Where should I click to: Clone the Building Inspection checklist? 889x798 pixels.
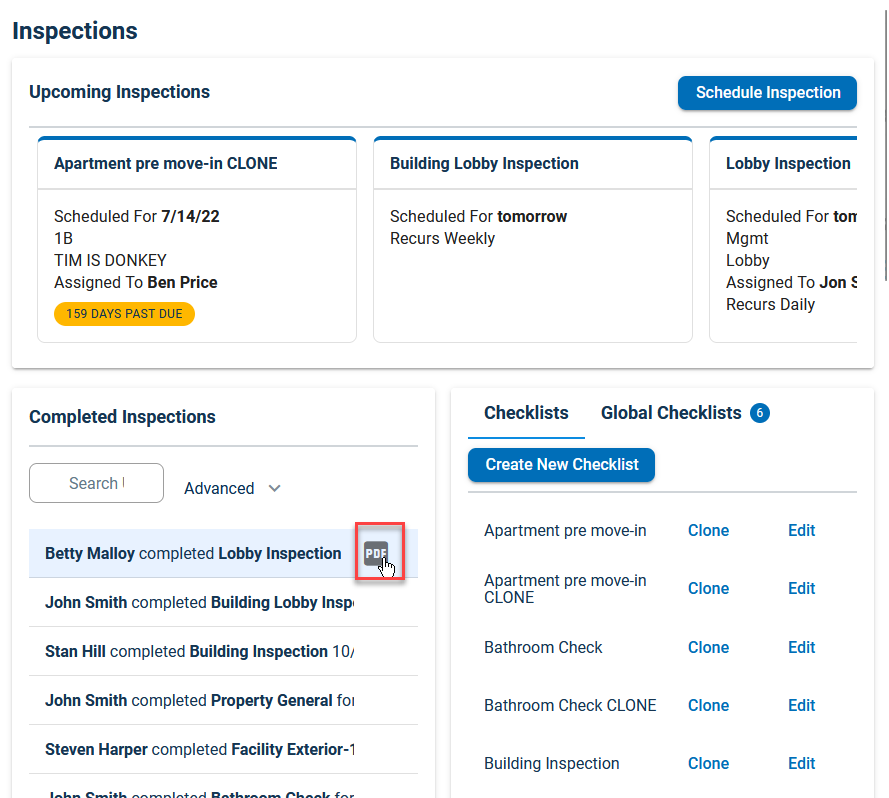708,763
